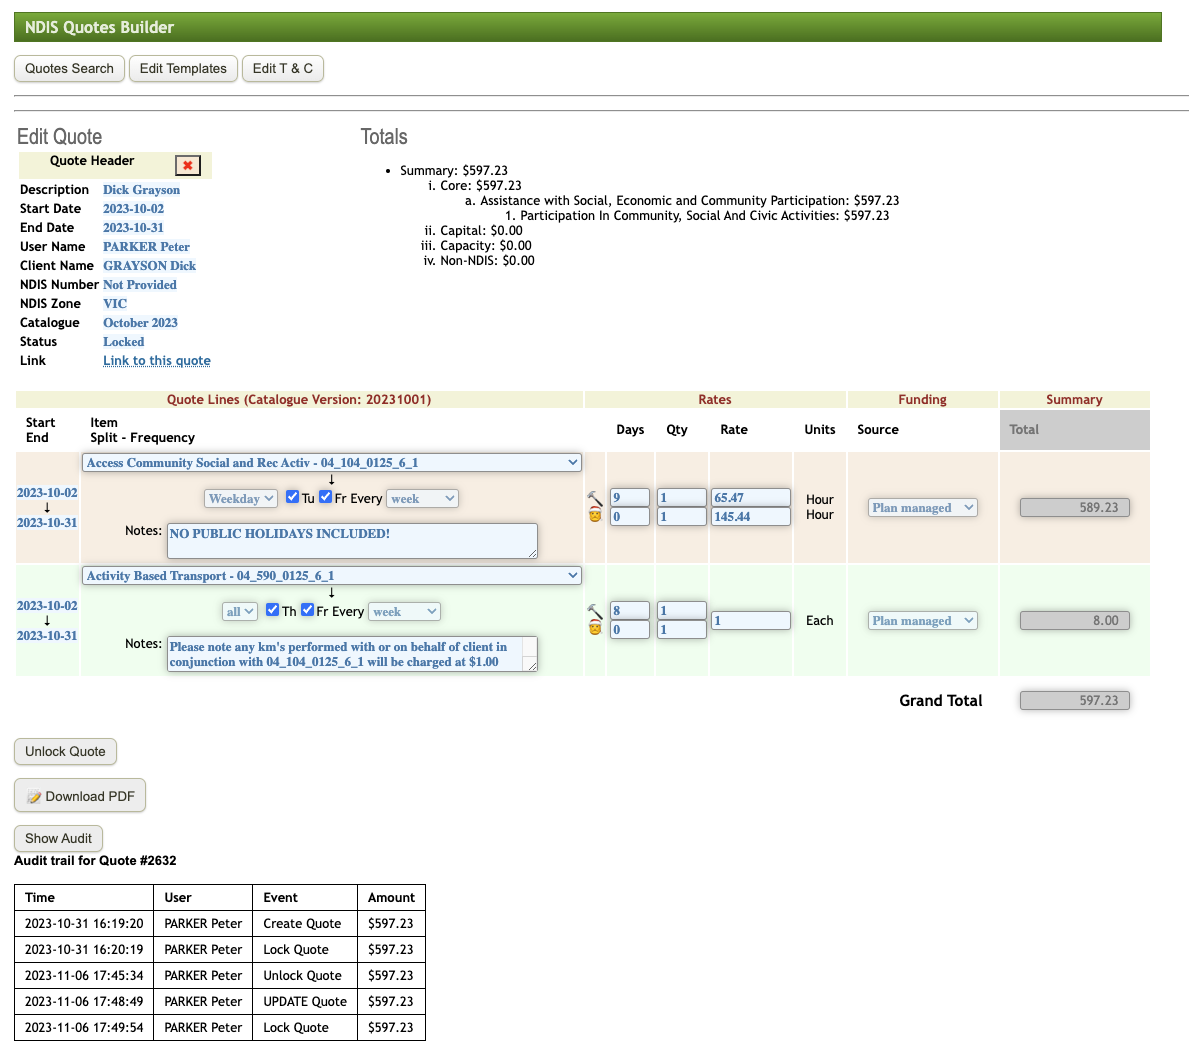The image size is (1189, 1063).
Task: Open Edit T & C
Action: [282, 69]
